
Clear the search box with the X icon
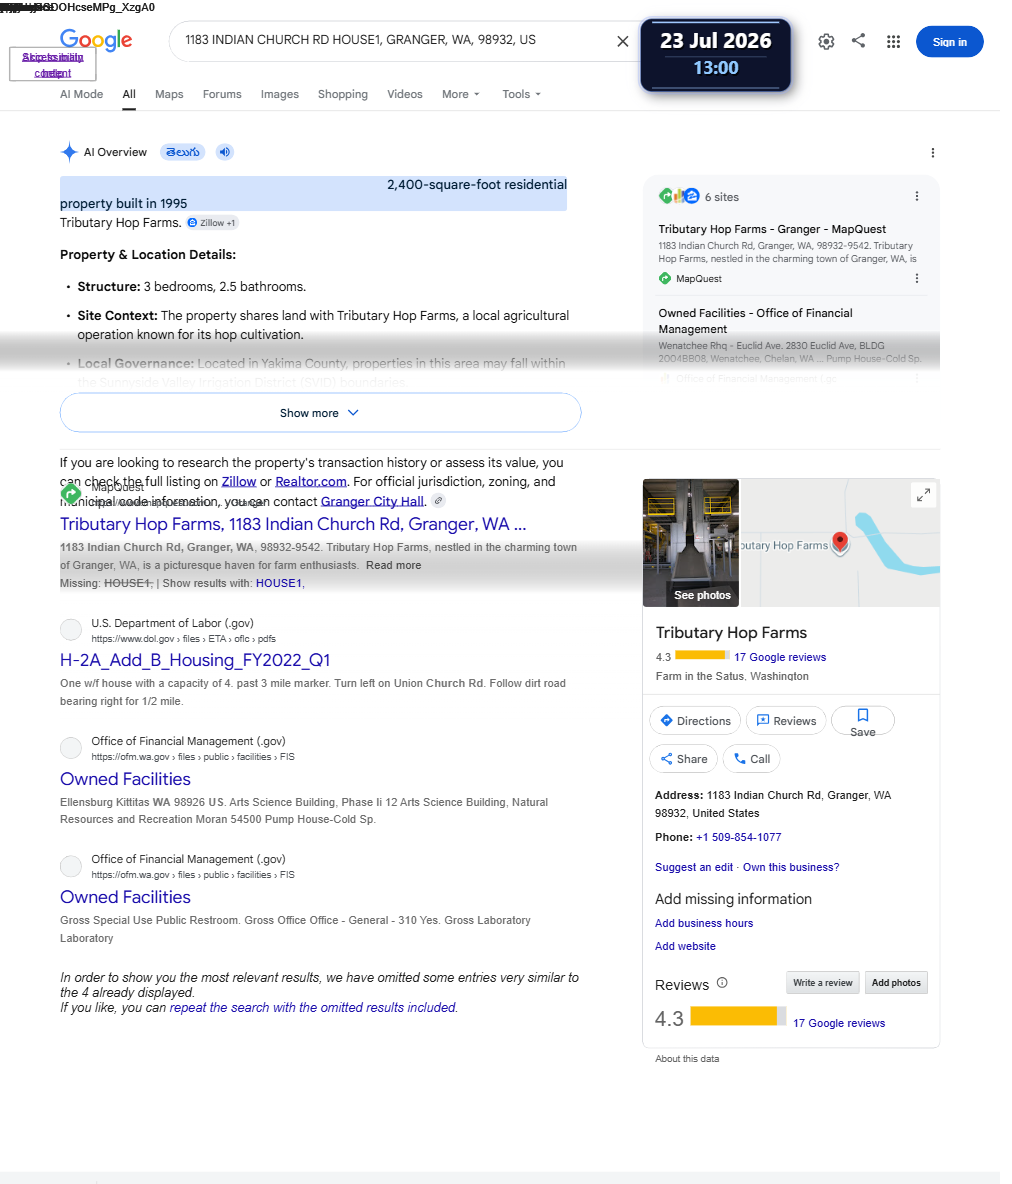[622, 42]
